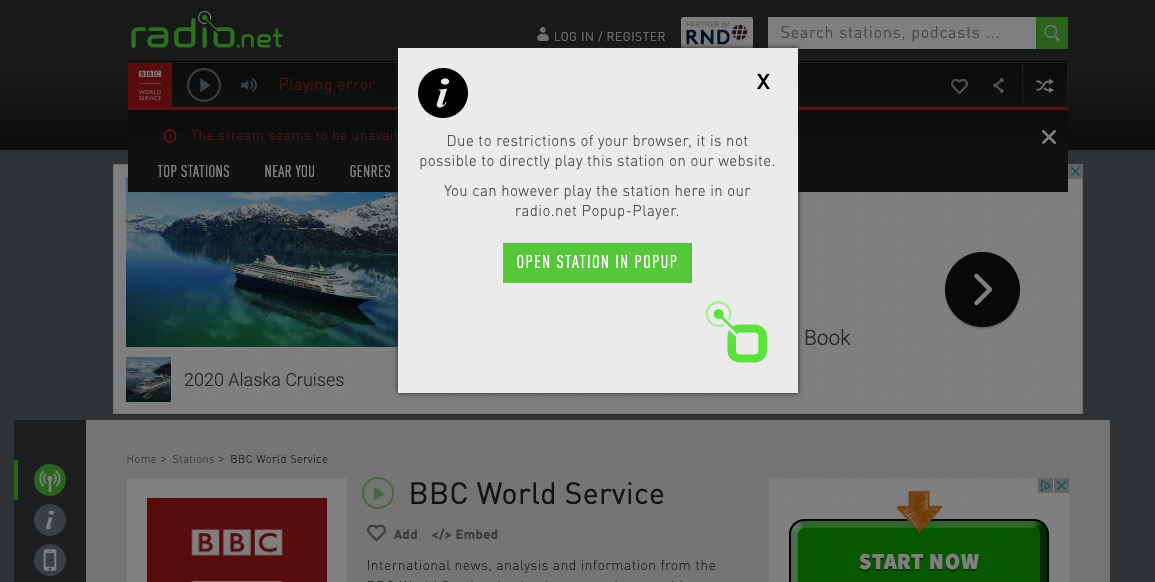This screenshot has width=1155, height=582.
Task: Click the green search magnifier button
Action: (x=1052, y=32)
